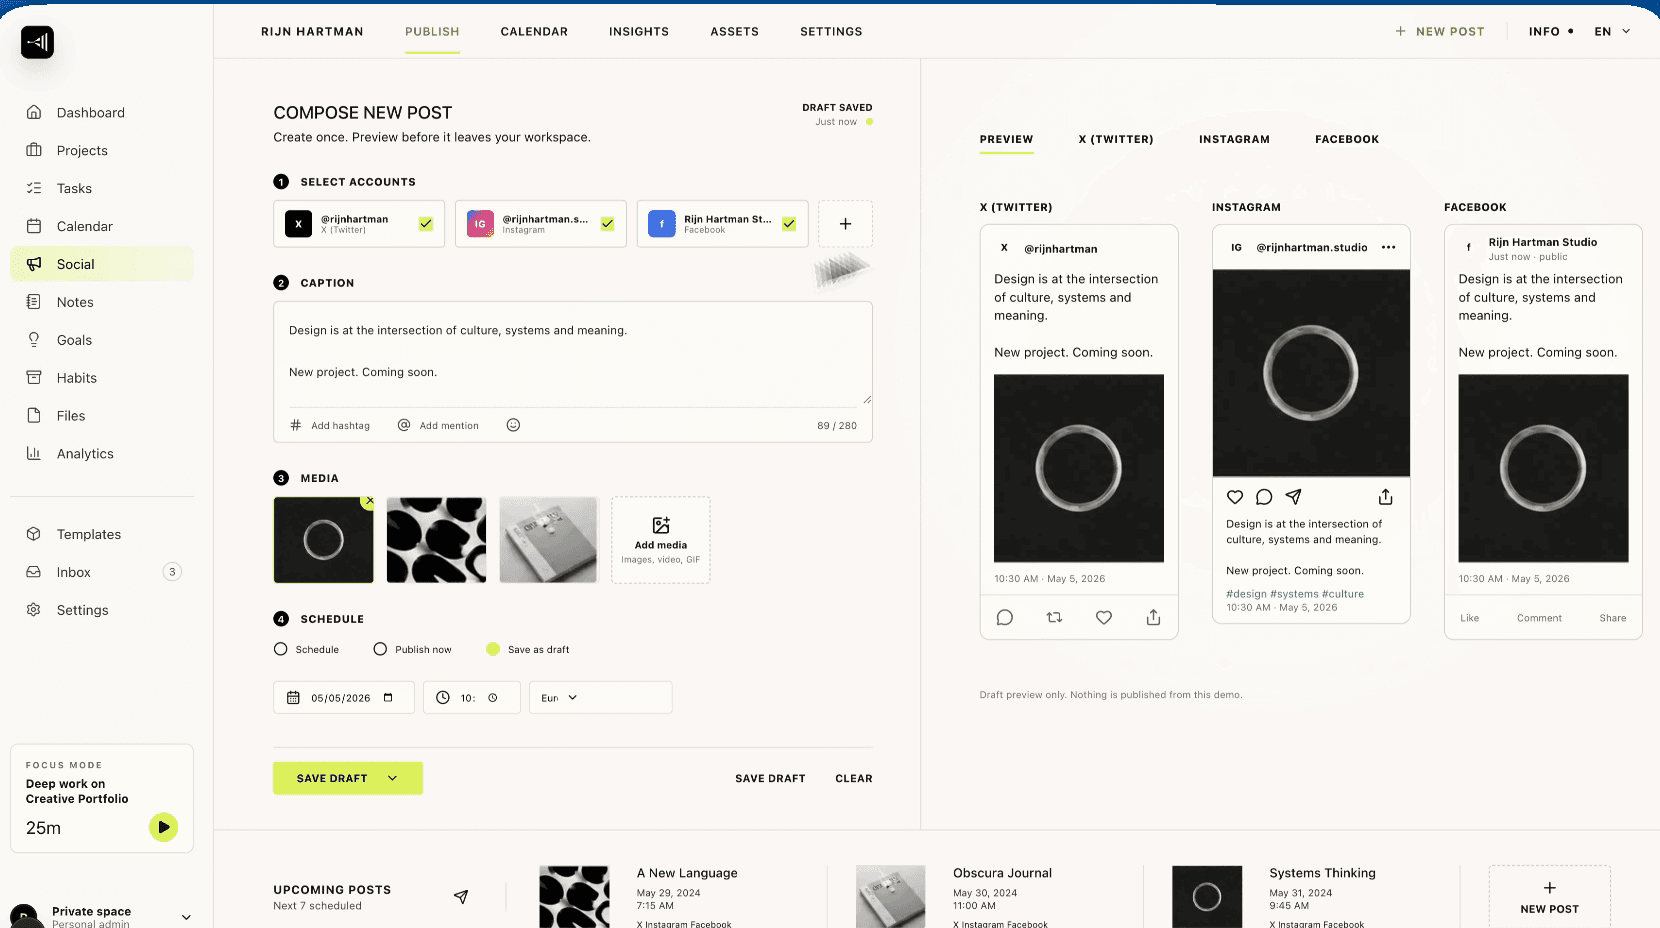Select the Publish now radio option

click(x=412, y=650)
